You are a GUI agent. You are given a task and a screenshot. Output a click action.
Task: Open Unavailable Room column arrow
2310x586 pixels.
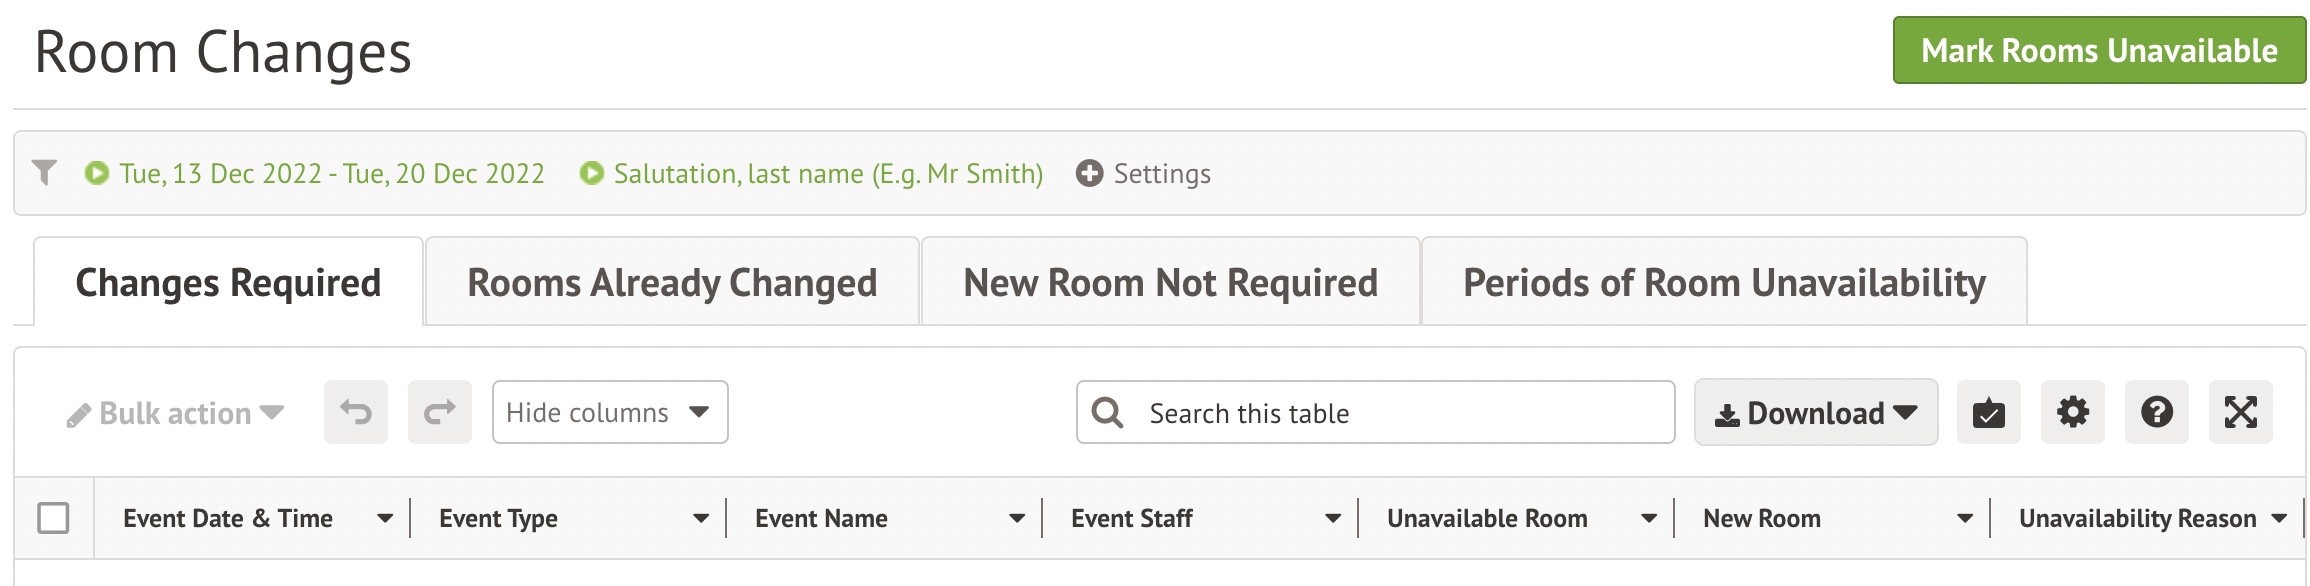coord(1649,518)
